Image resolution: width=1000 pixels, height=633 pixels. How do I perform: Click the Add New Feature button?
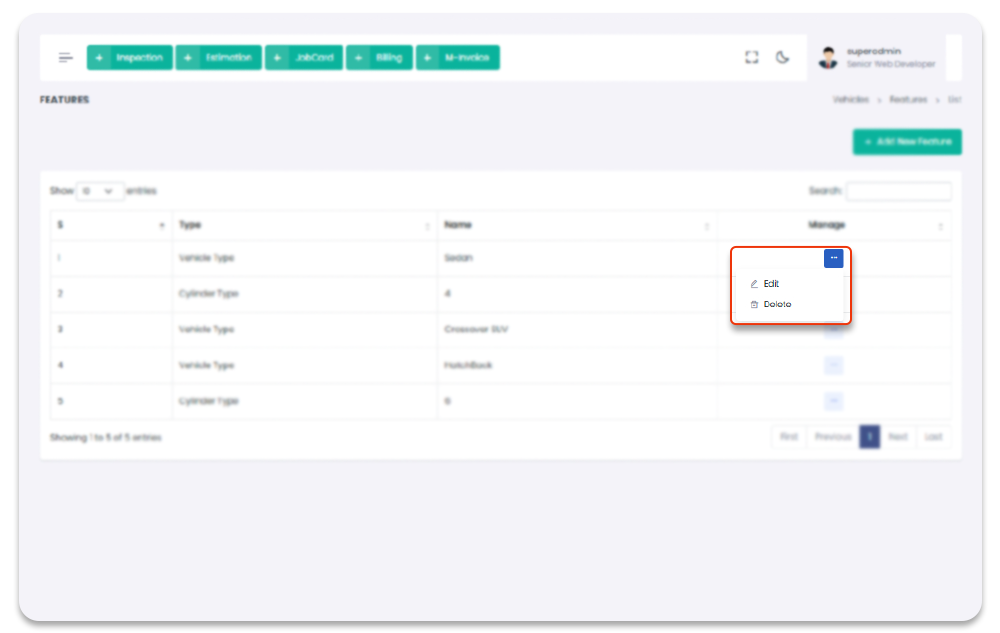coord(907,142)
